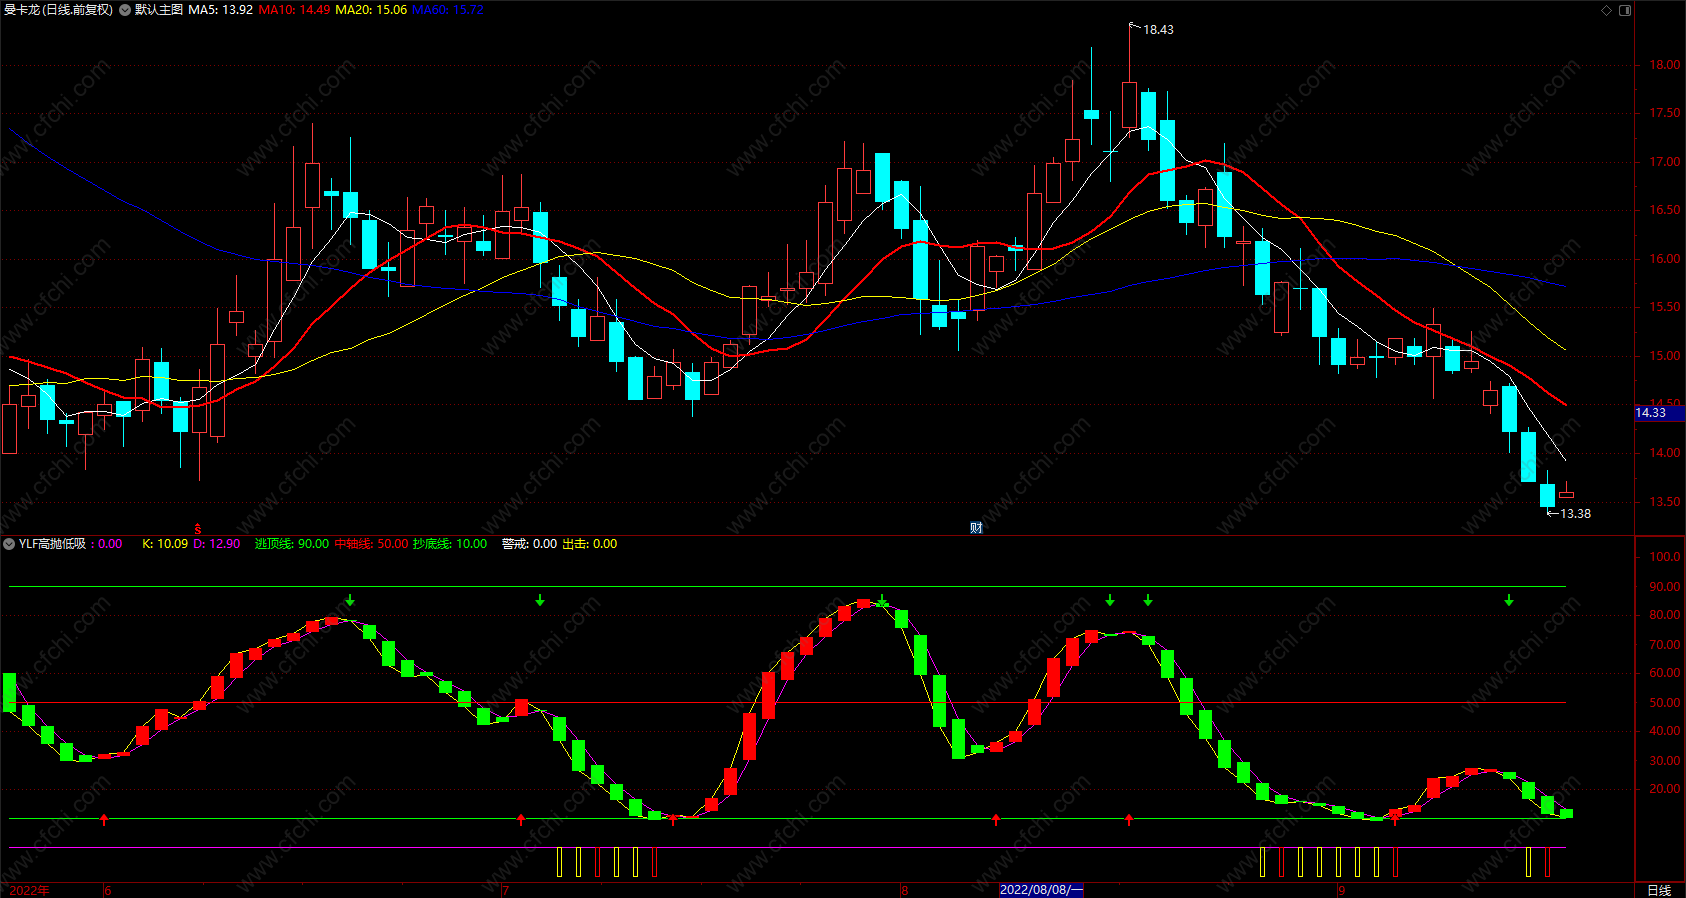Click the 逃顶线: 90.00 label
Viewport: 1686px width, 898px height.
(x=292, y=544)
